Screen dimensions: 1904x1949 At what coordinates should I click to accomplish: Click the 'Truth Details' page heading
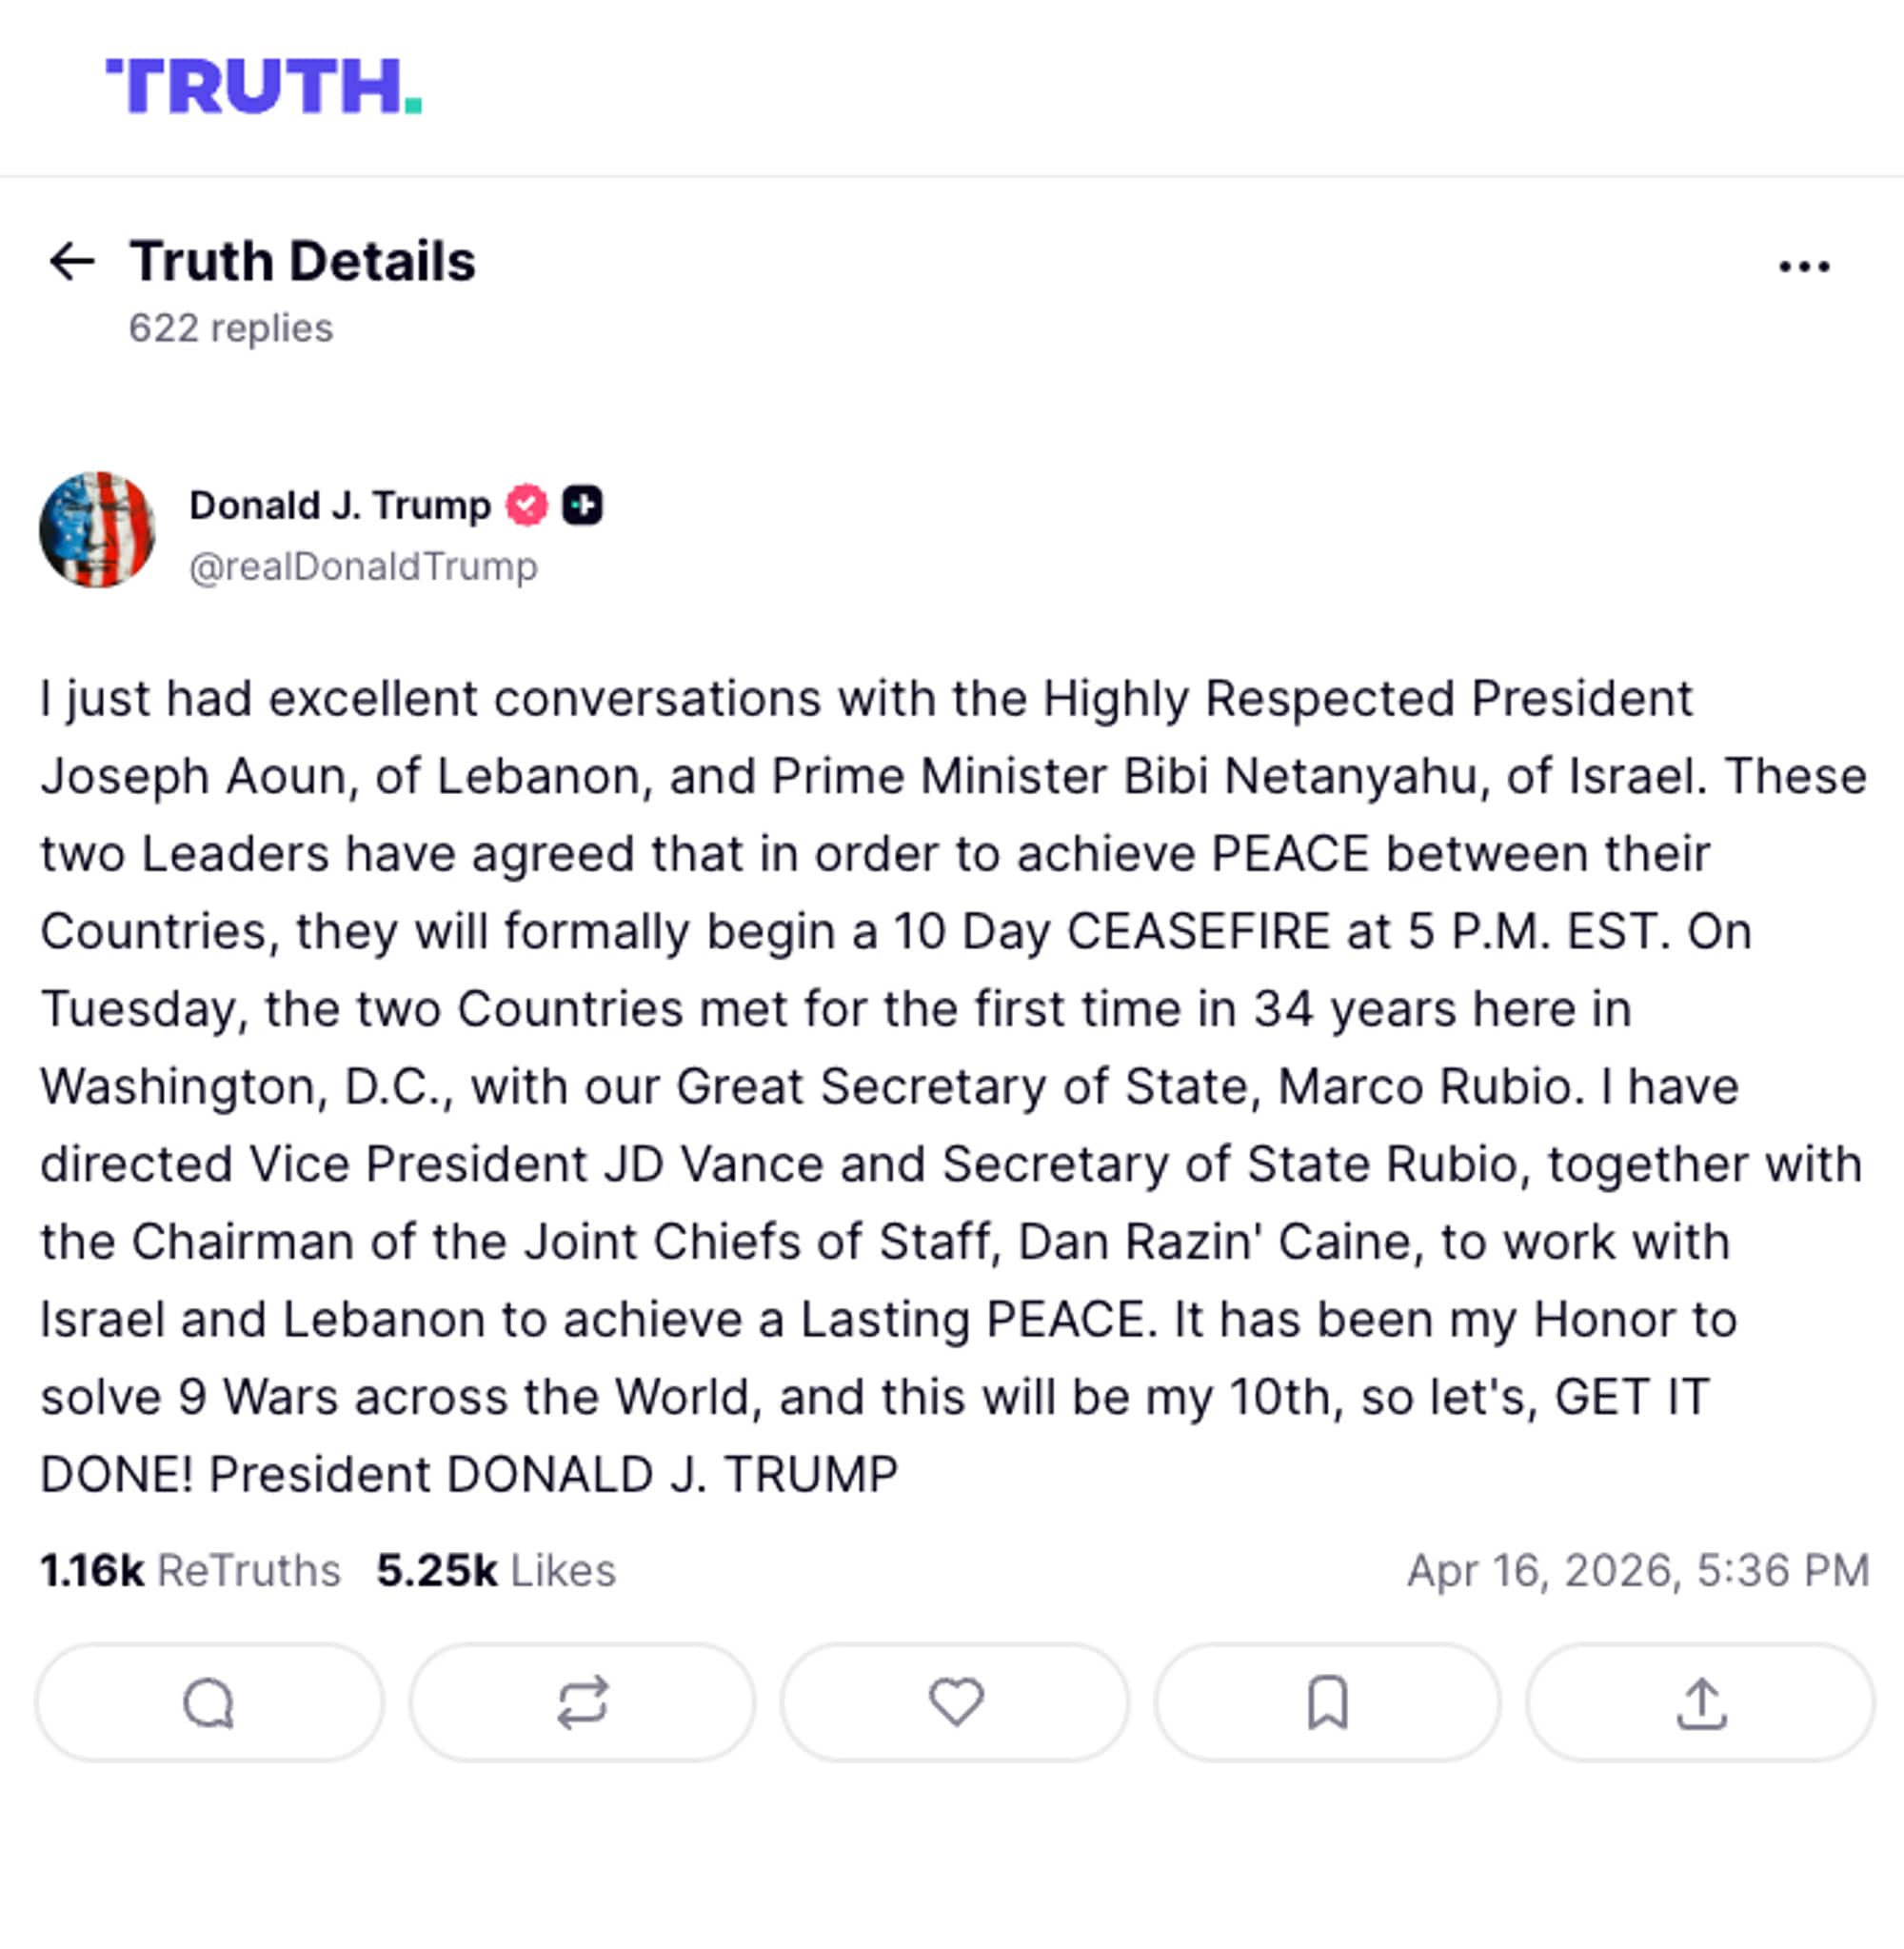point(302,262)
